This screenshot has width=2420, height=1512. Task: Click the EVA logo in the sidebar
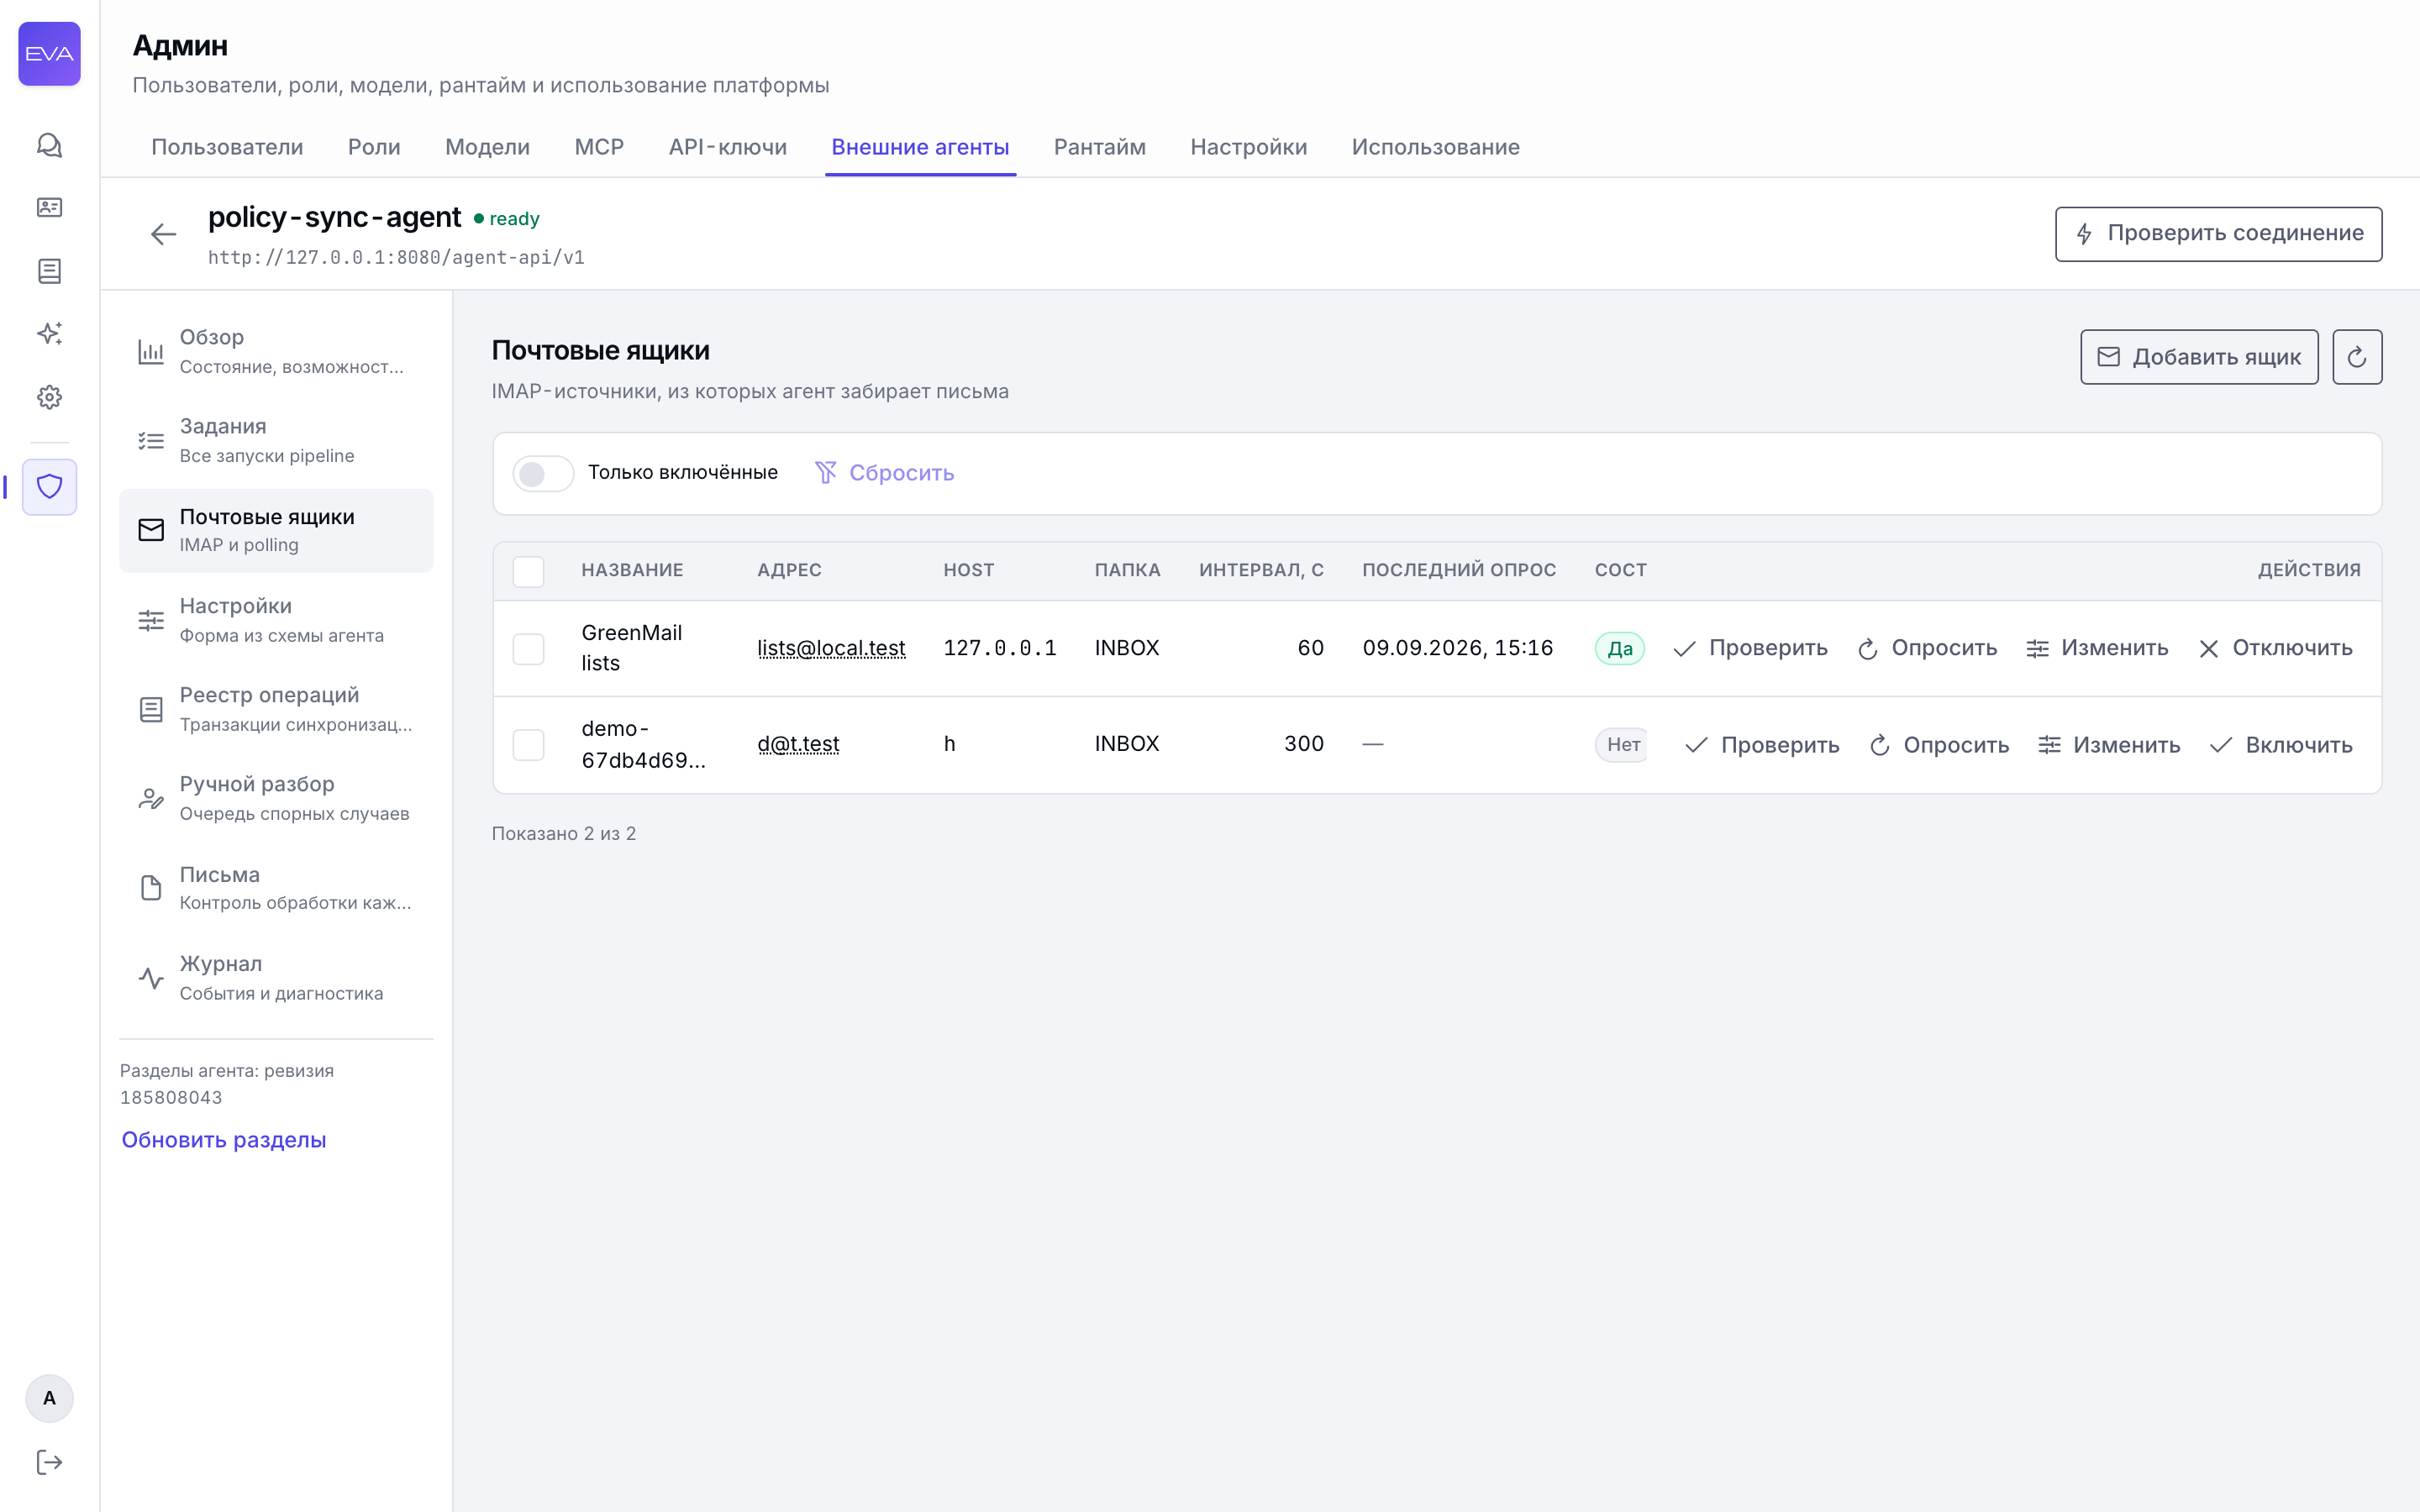coord(49,54)
